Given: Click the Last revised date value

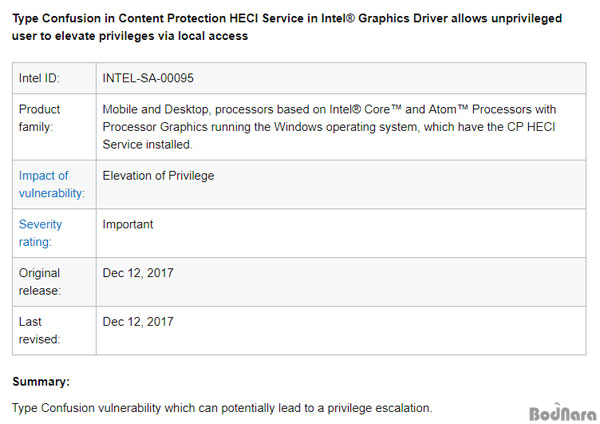Looking at the screenshot, I should [x=138, y=321].
